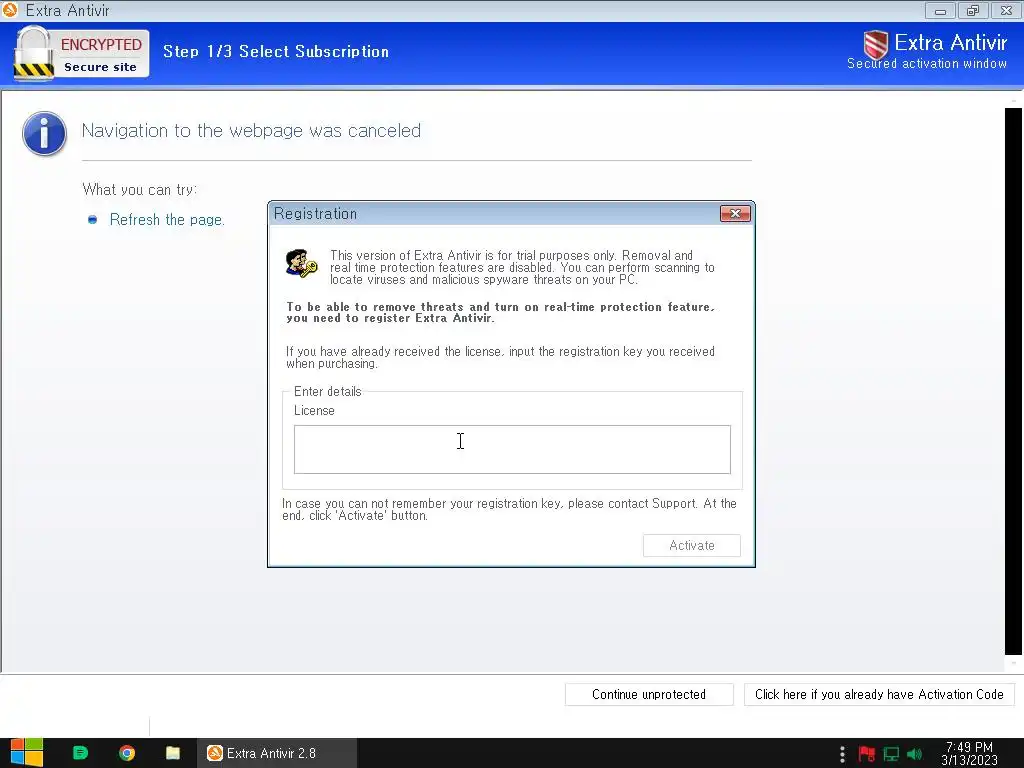Click into the License key input field
1024x768 pixels.
tap(512, 449)
